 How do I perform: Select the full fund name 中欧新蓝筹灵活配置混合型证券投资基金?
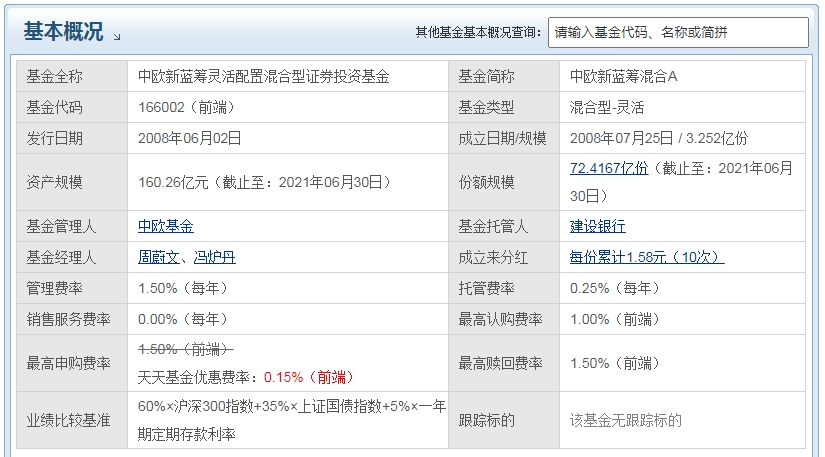(x=264, y=76)
